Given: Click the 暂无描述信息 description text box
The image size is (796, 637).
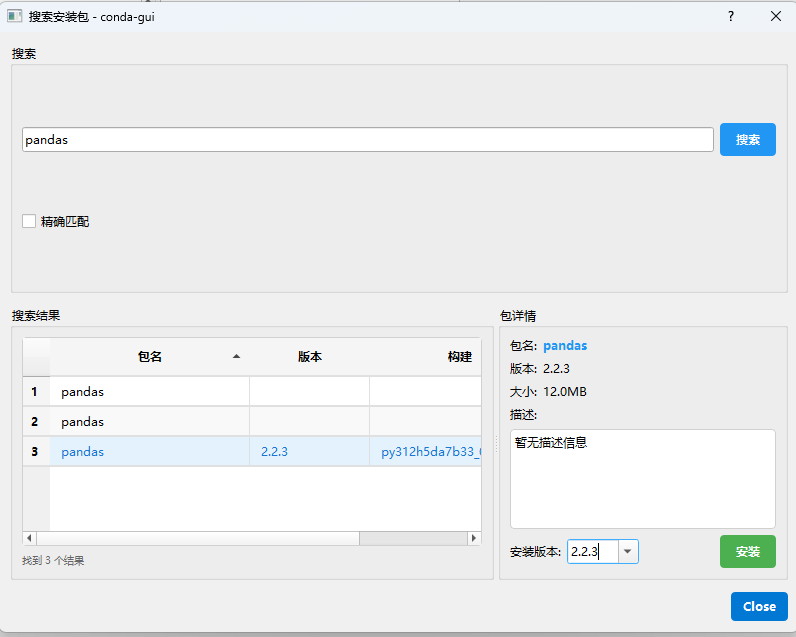Looking at the screenshot, I should click(x=643, y=479).
